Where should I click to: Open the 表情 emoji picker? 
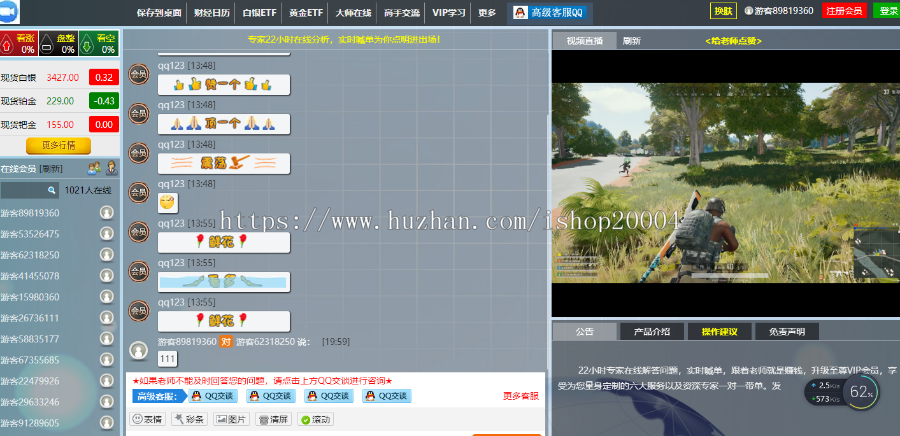click(148, 419)
